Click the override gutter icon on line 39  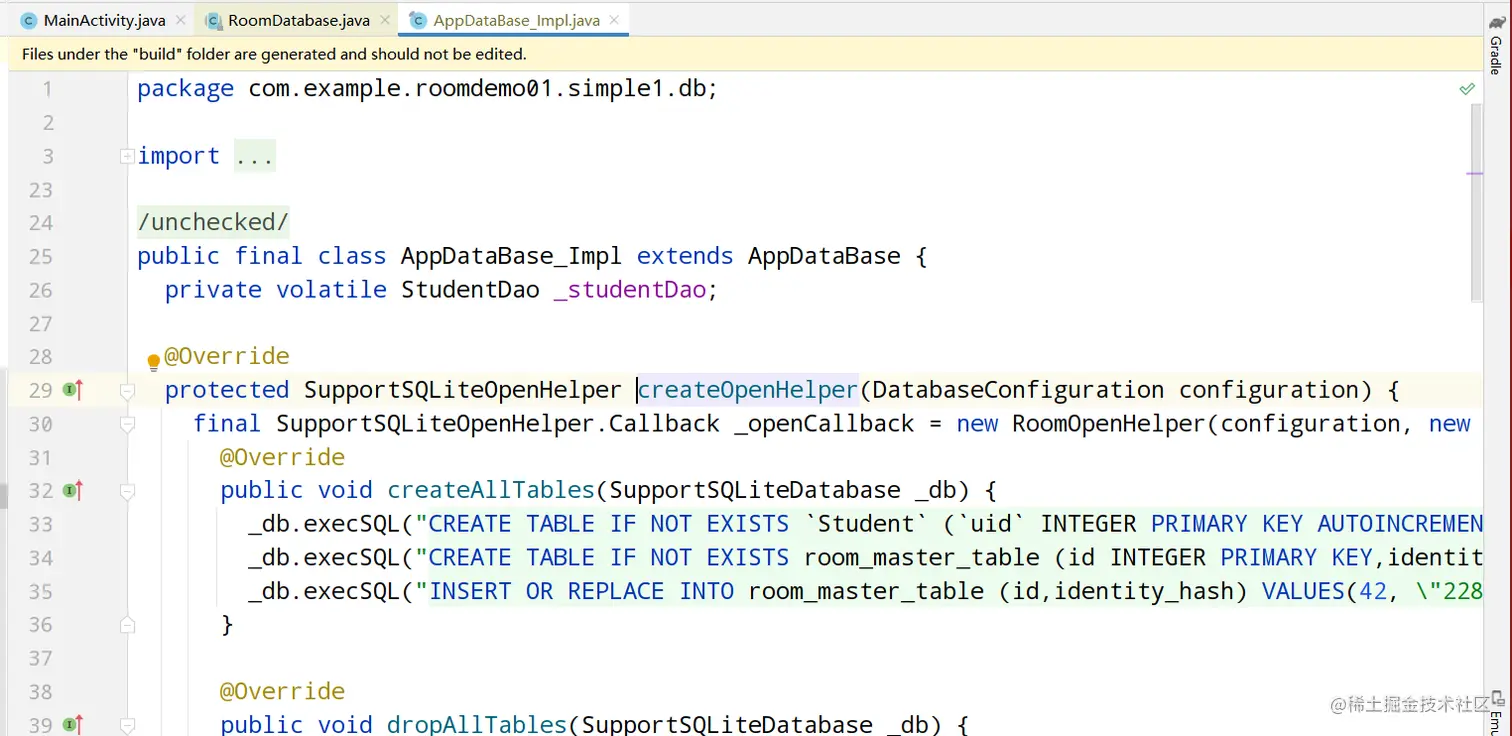[73, 724]
